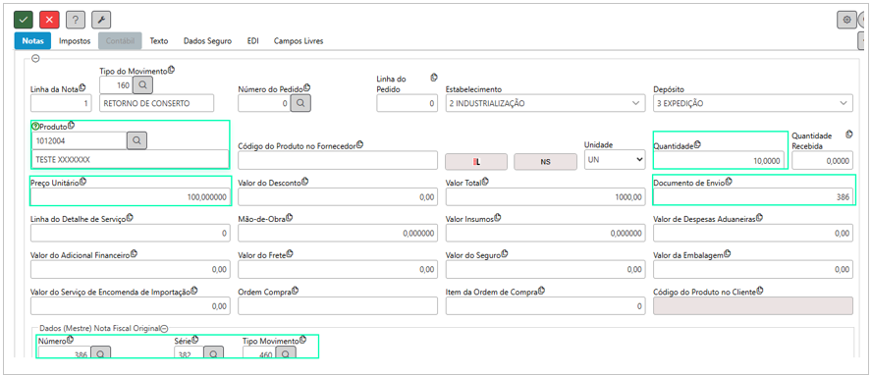871x375 pixels.
Task: Open help with the question mark icon
Action: tap(76, 20)
